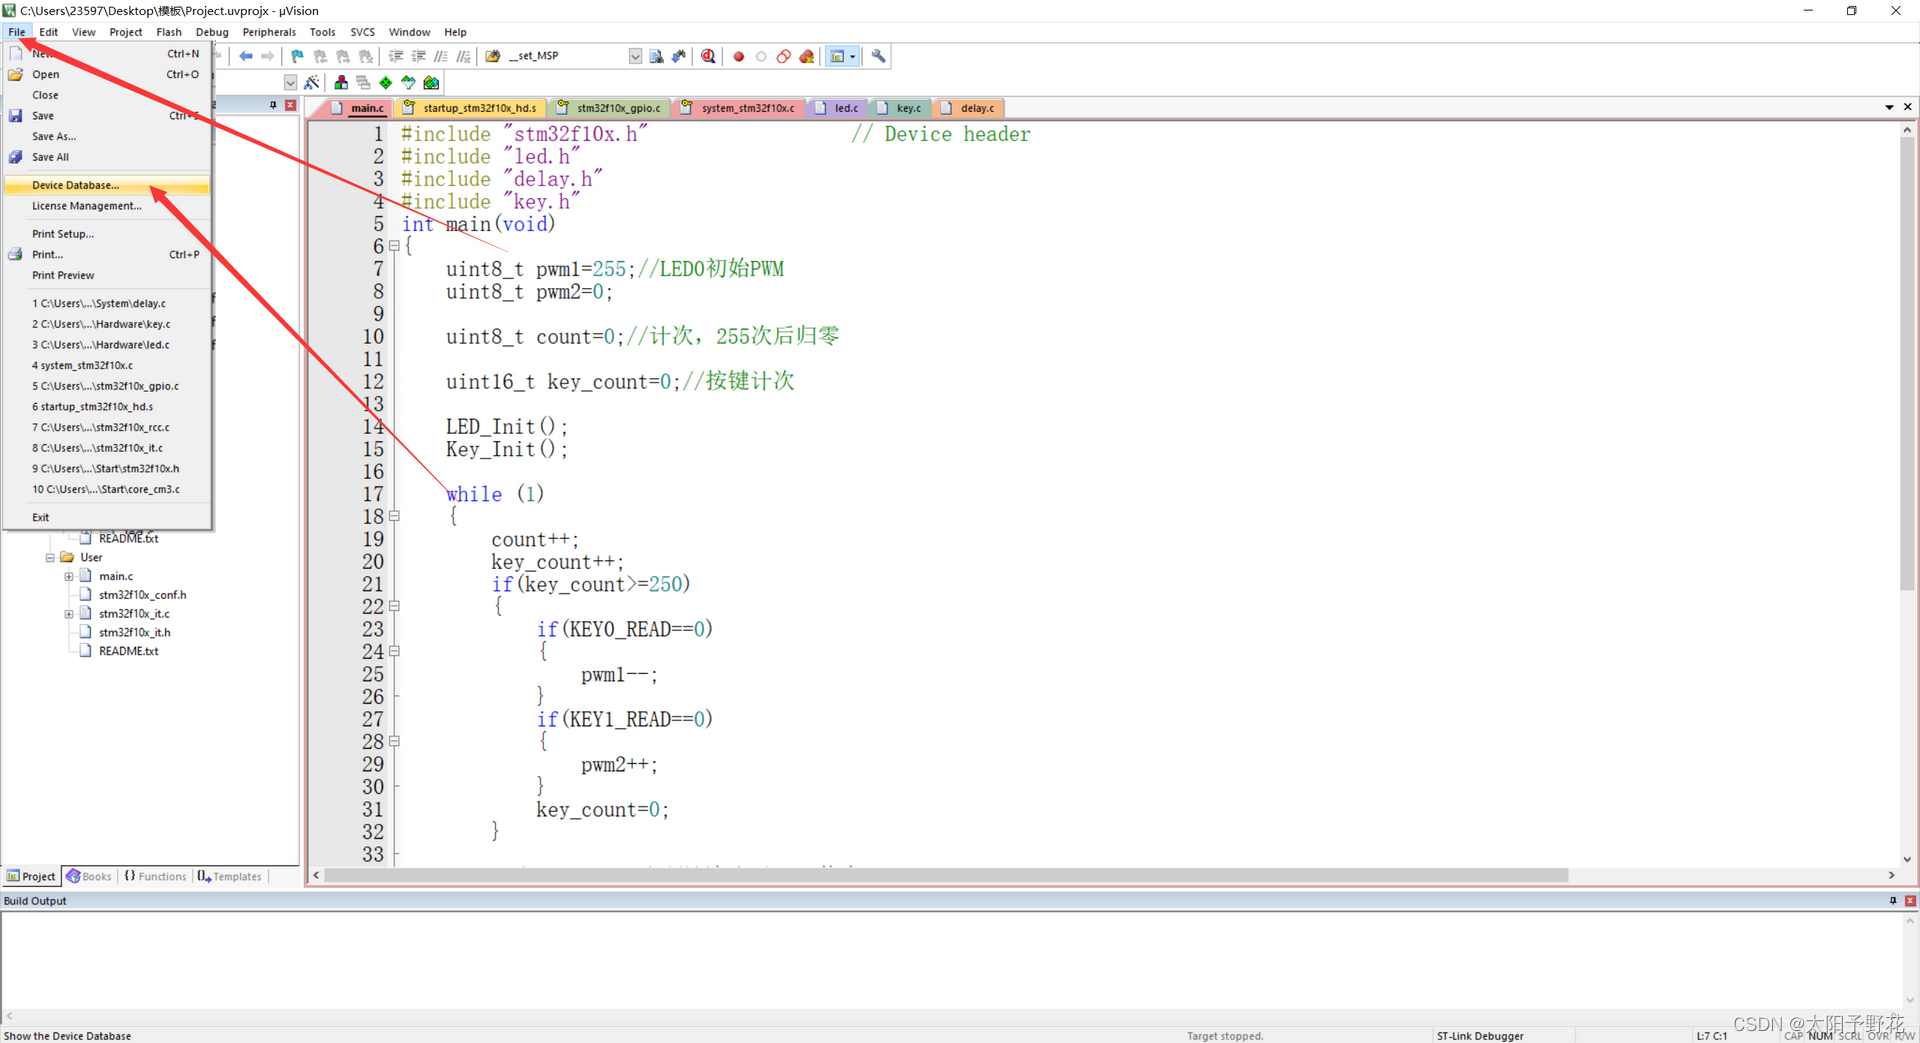Click the Manage Multi-Project Workspace icon
1920x1043 pixels.
[363, 82]
